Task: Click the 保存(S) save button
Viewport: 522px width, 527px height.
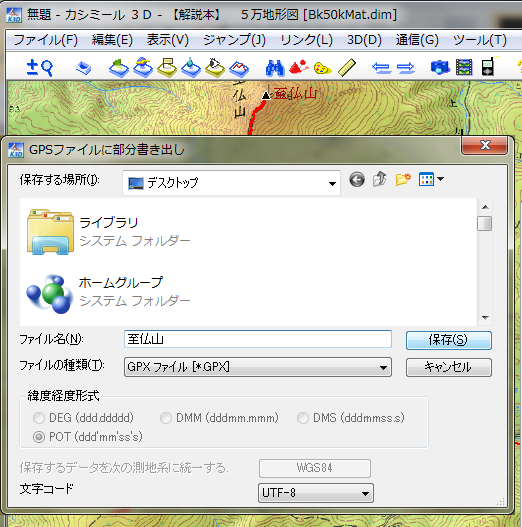Action: click(x=449, y=340)
